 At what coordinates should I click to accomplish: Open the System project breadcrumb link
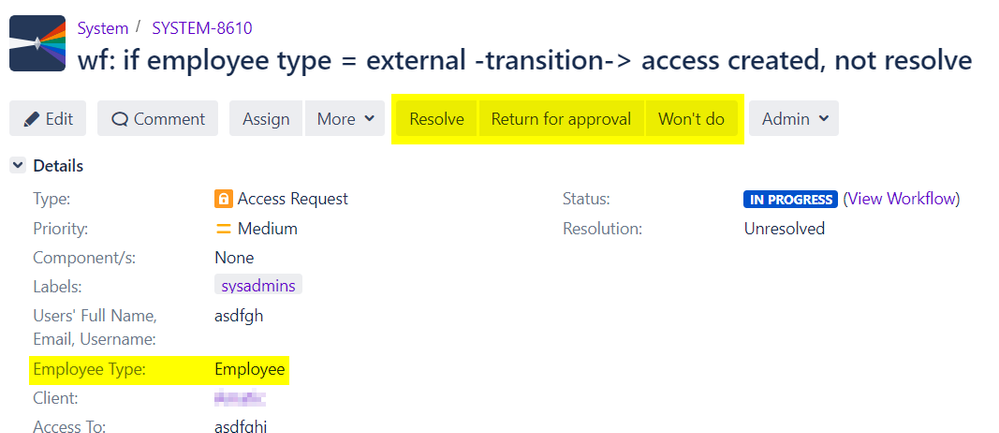103,28
